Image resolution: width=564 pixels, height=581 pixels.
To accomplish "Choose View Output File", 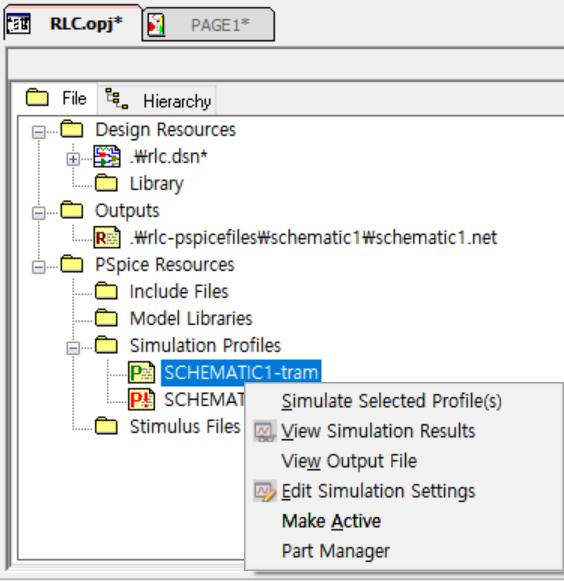I will point(349,461).
